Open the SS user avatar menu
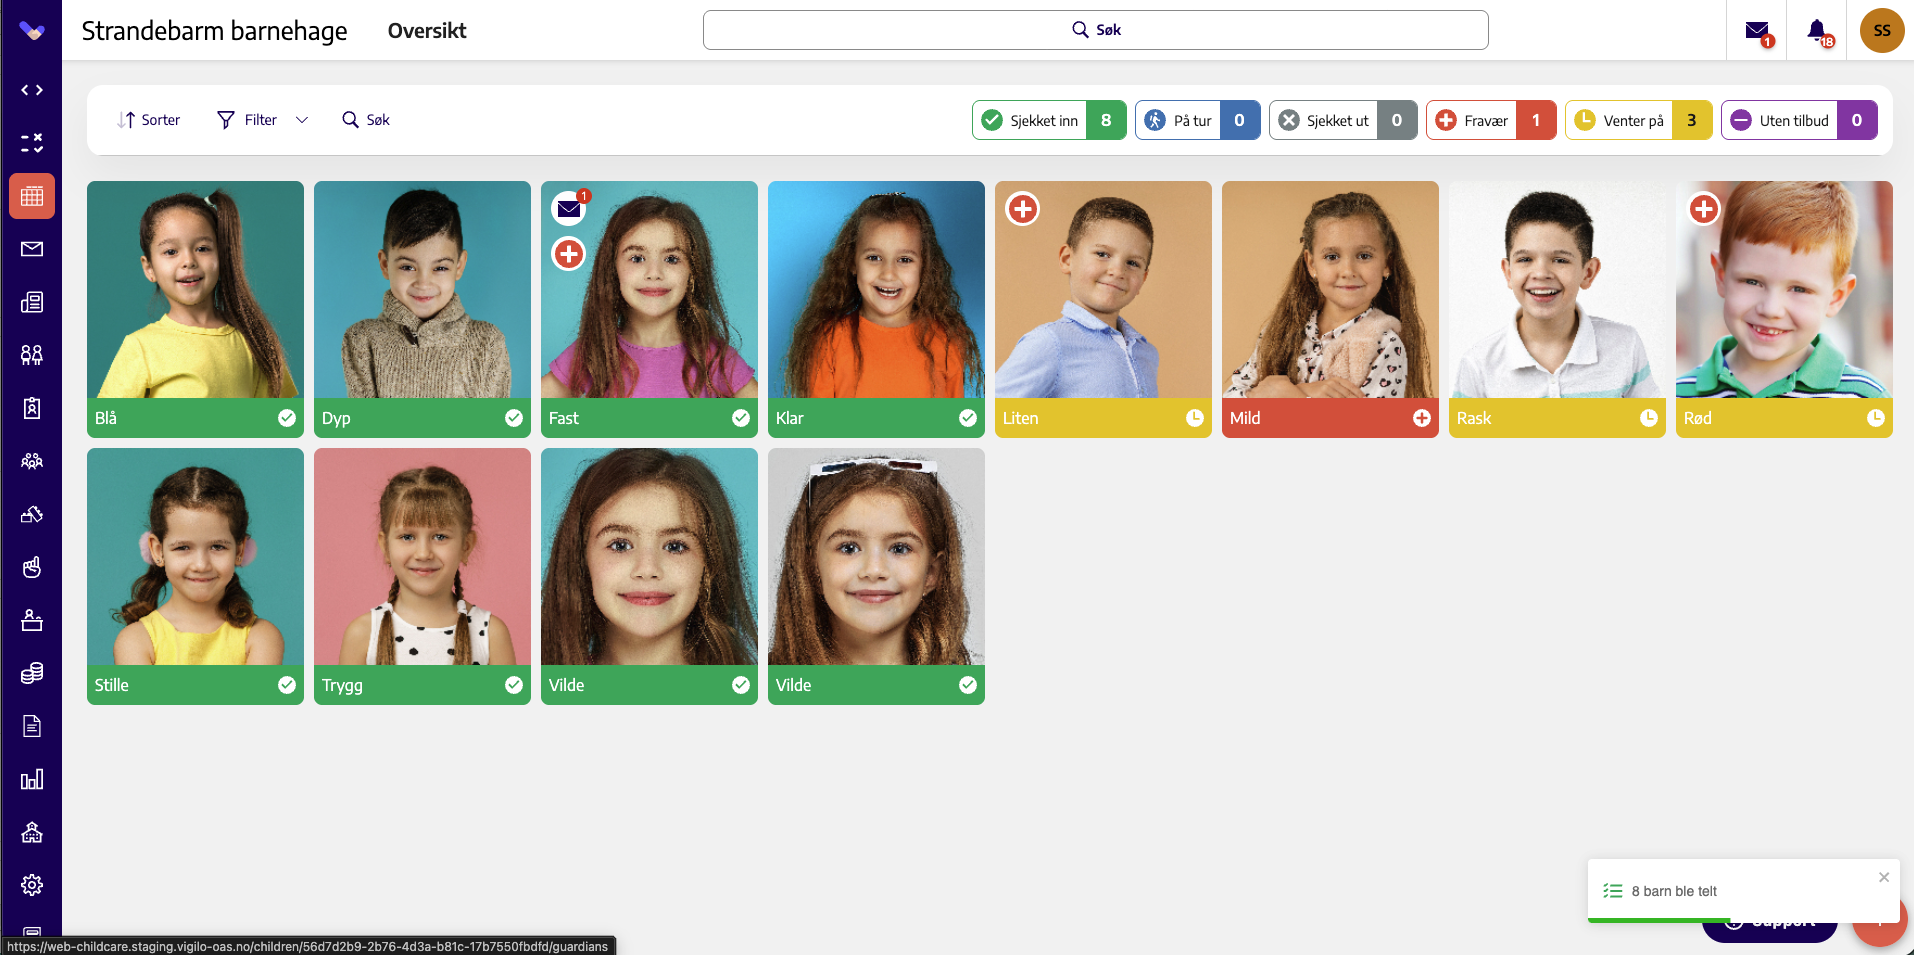The width and height of the screenshot is (1914, 955). tap(1882, 31)
